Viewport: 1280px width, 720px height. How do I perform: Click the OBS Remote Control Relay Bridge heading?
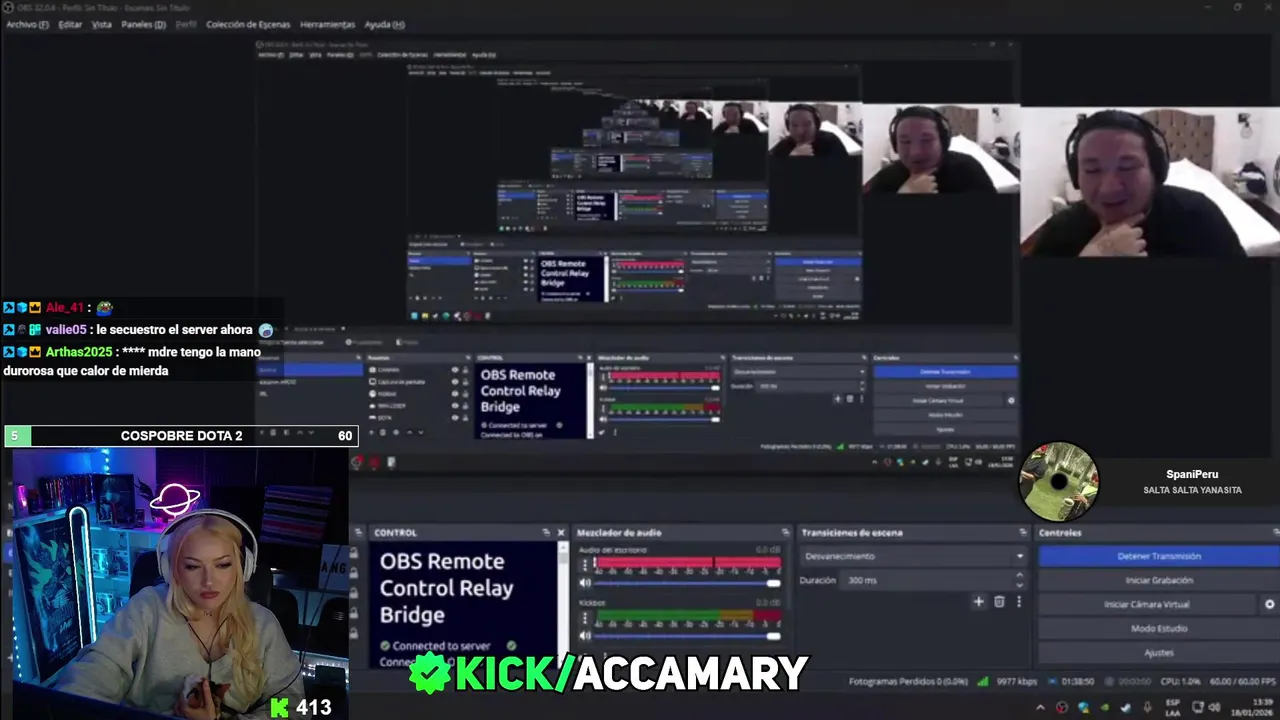[x=447, y=588]
